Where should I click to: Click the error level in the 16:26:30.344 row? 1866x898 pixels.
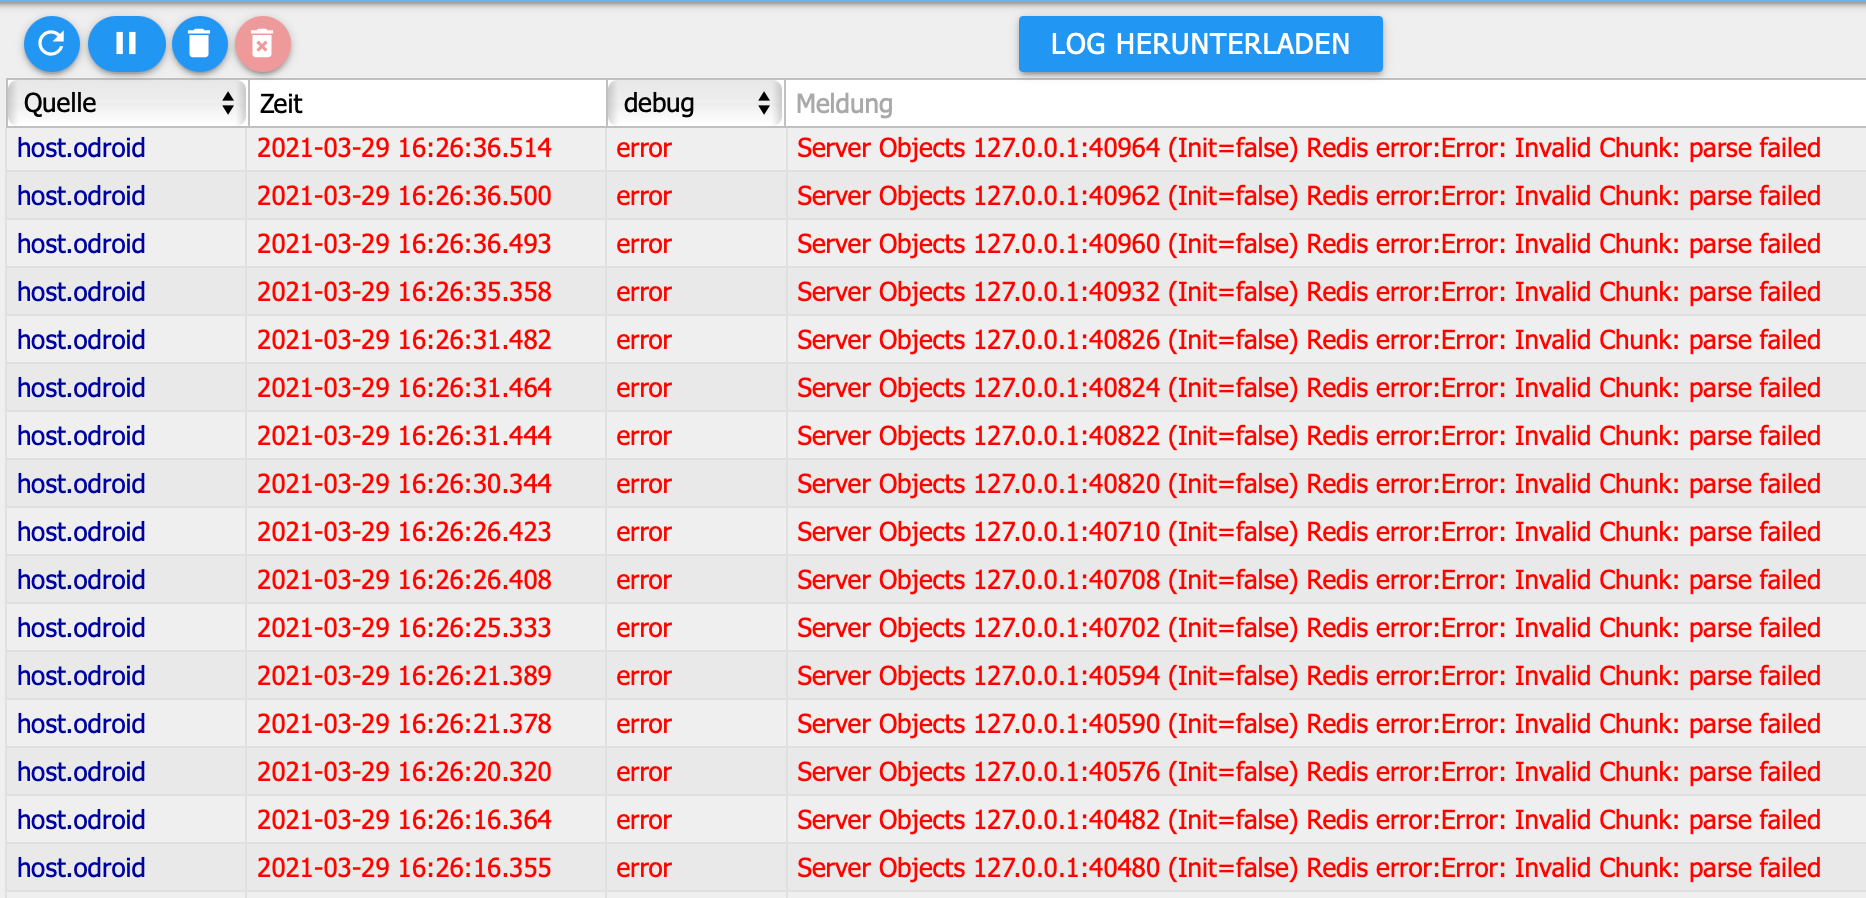pos(644,484)
